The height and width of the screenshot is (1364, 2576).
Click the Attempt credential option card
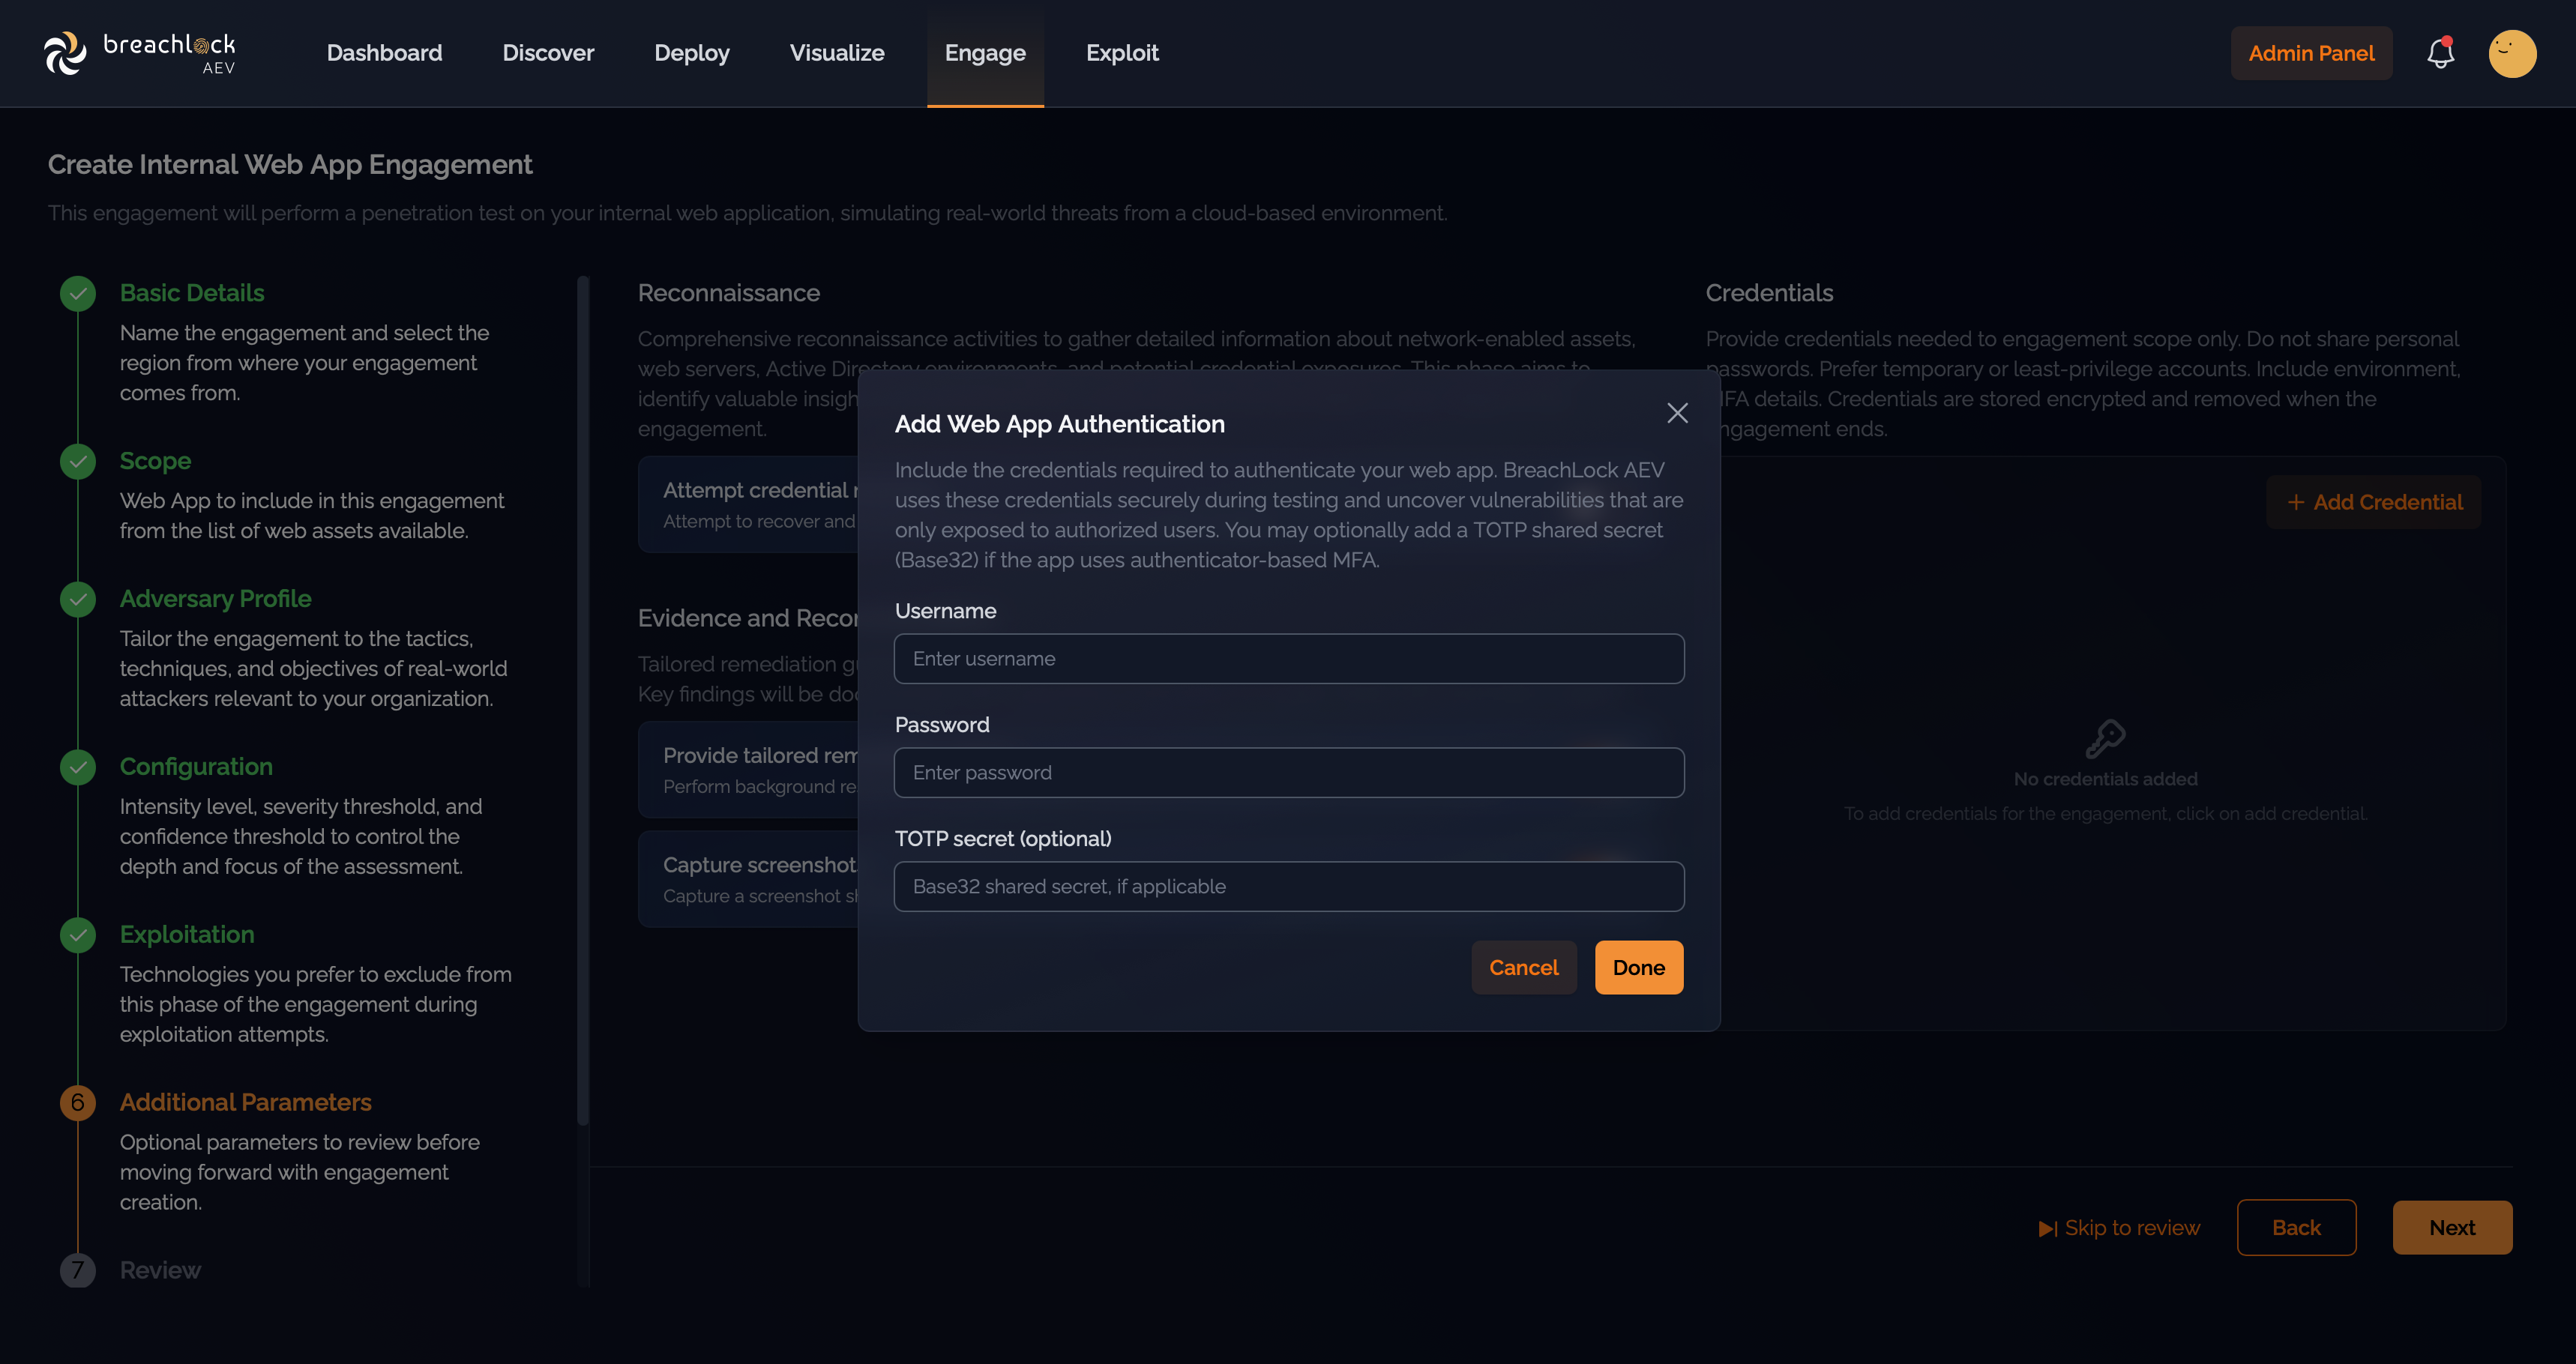coord(748,505)
